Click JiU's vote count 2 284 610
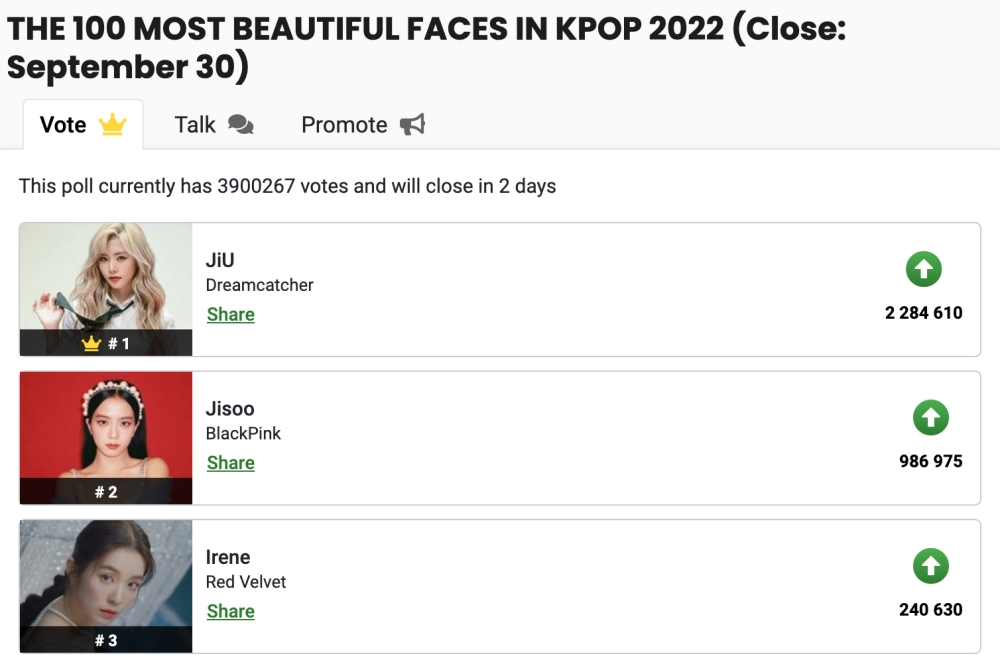 923,313
